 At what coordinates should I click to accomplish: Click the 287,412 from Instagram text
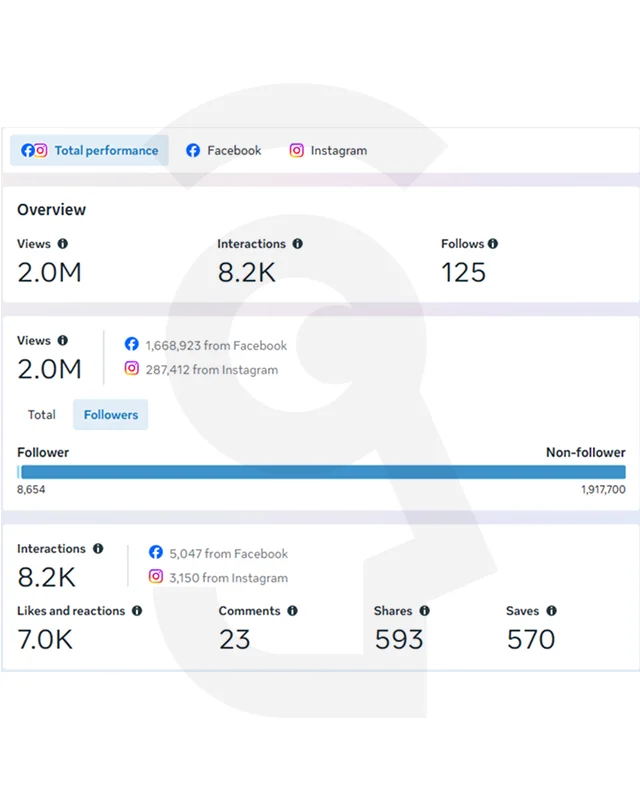[x=212, y=370]
